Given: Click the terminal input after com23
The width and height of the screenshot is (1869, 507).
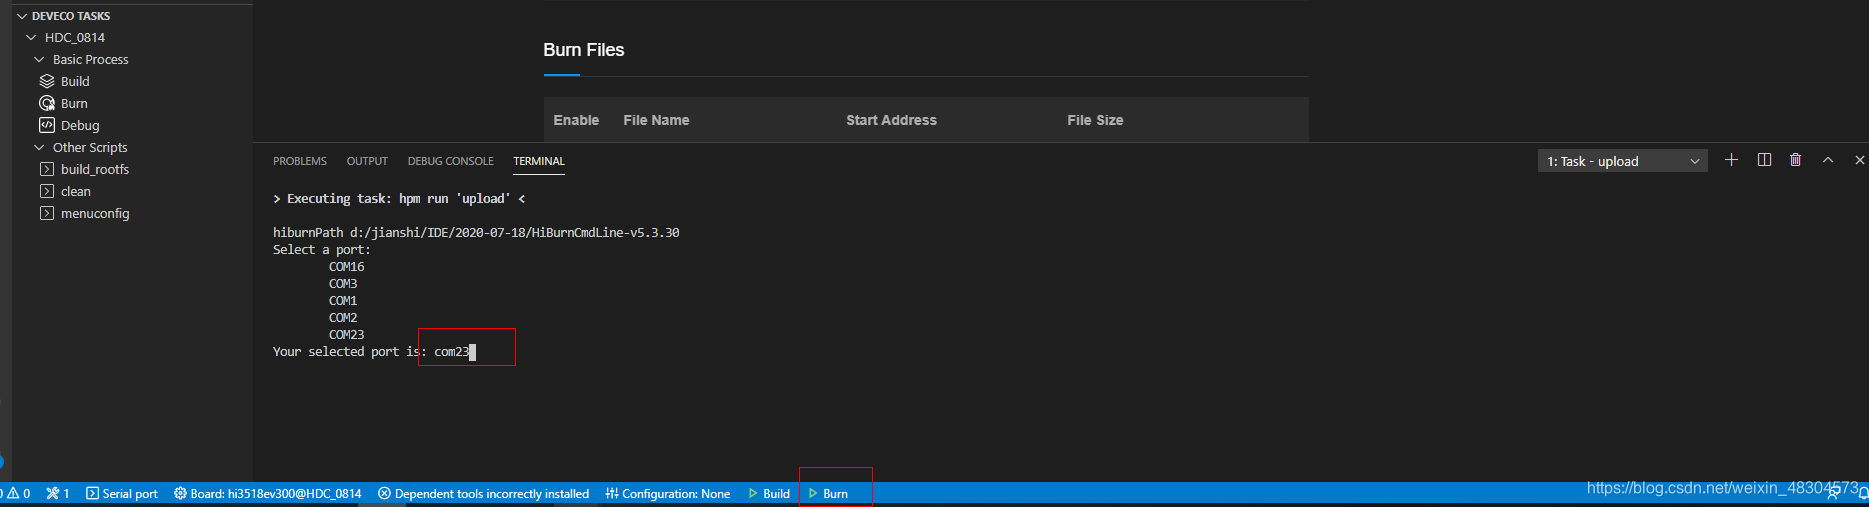Looking at the screenshot, I should 473,352.
